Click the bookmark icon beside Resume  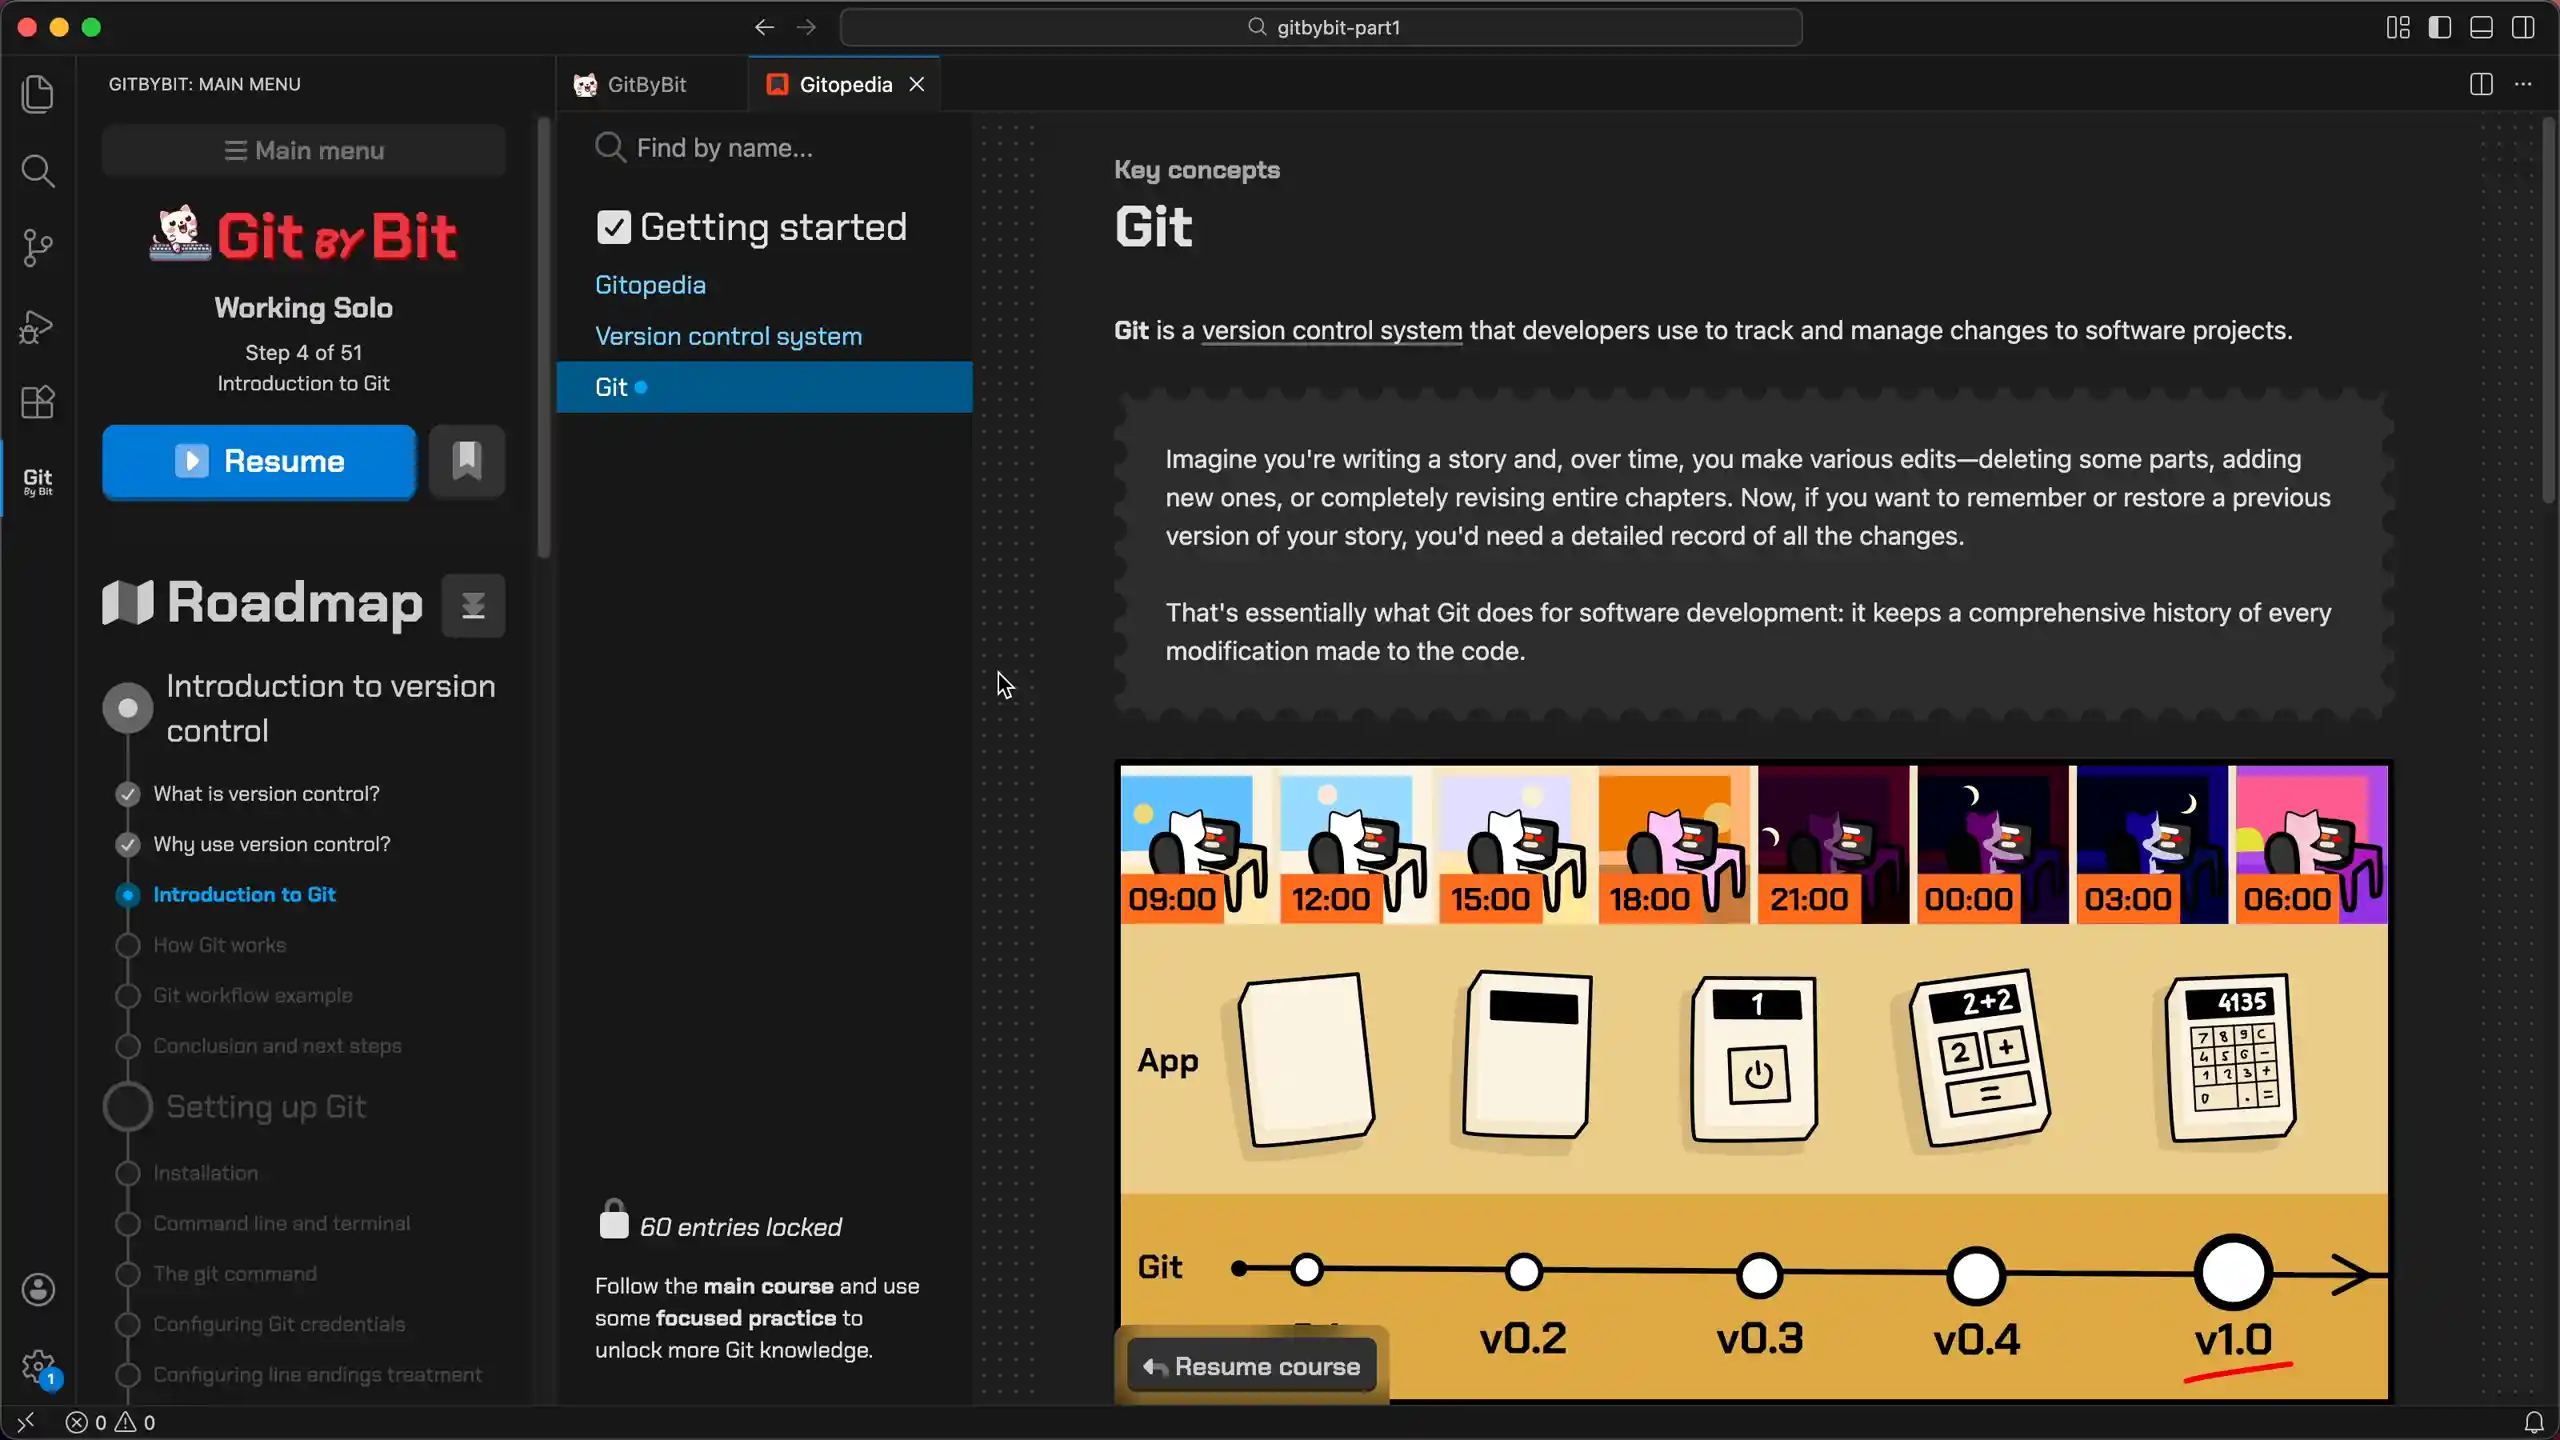(467, 461)
